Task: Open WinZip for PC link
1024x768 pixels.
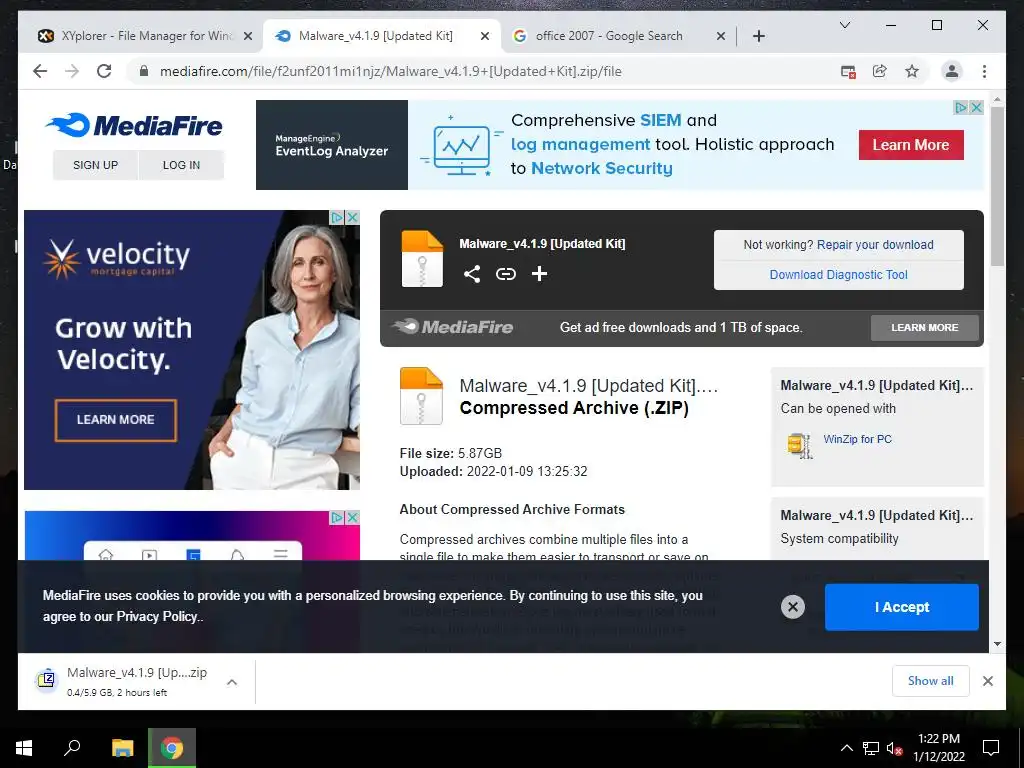Action: [857, 439]
